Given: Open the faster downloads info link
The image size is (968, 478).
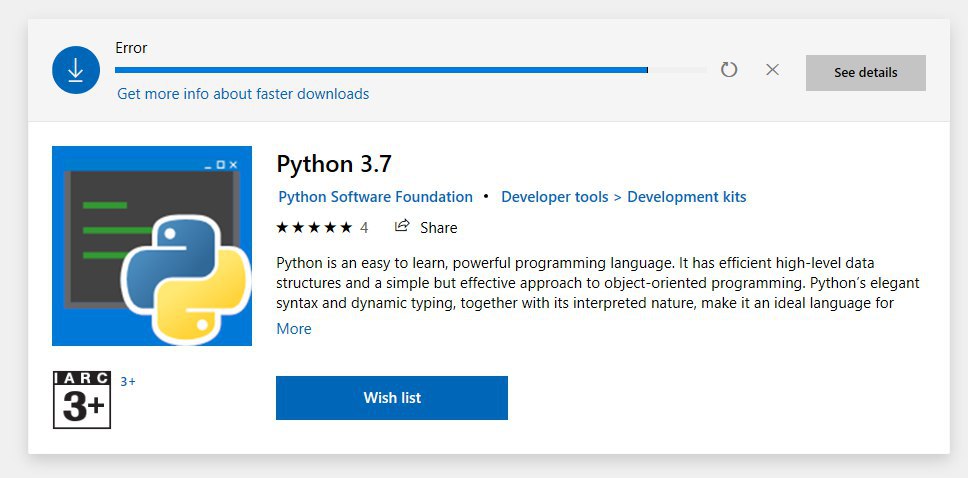Looking at the screenshot, I should coord(243,94).
